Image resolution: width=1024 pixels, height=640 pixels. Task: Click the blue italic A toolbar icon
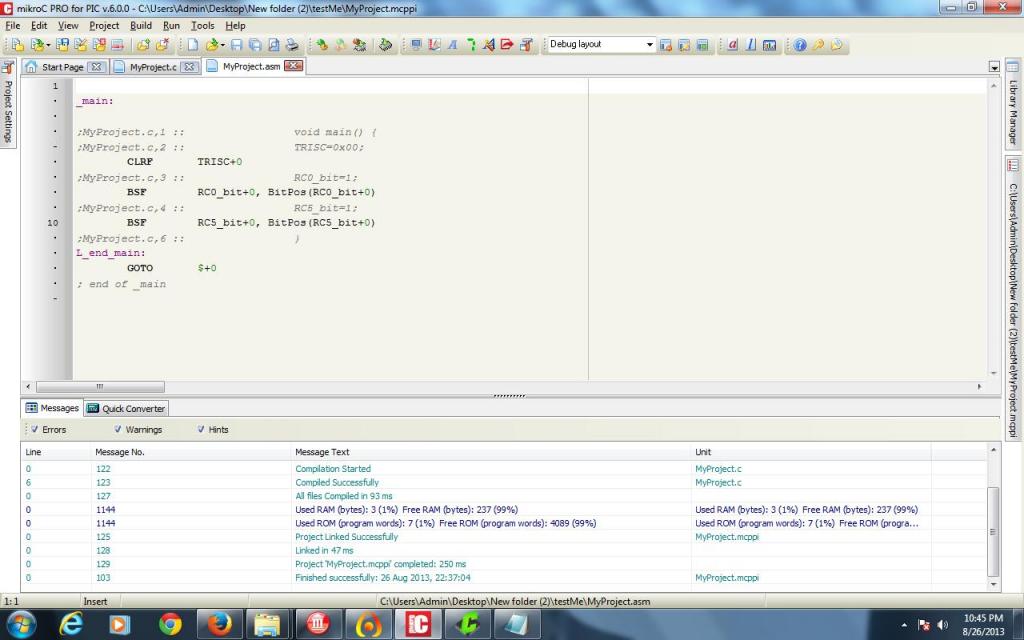(x=452, y=44)
